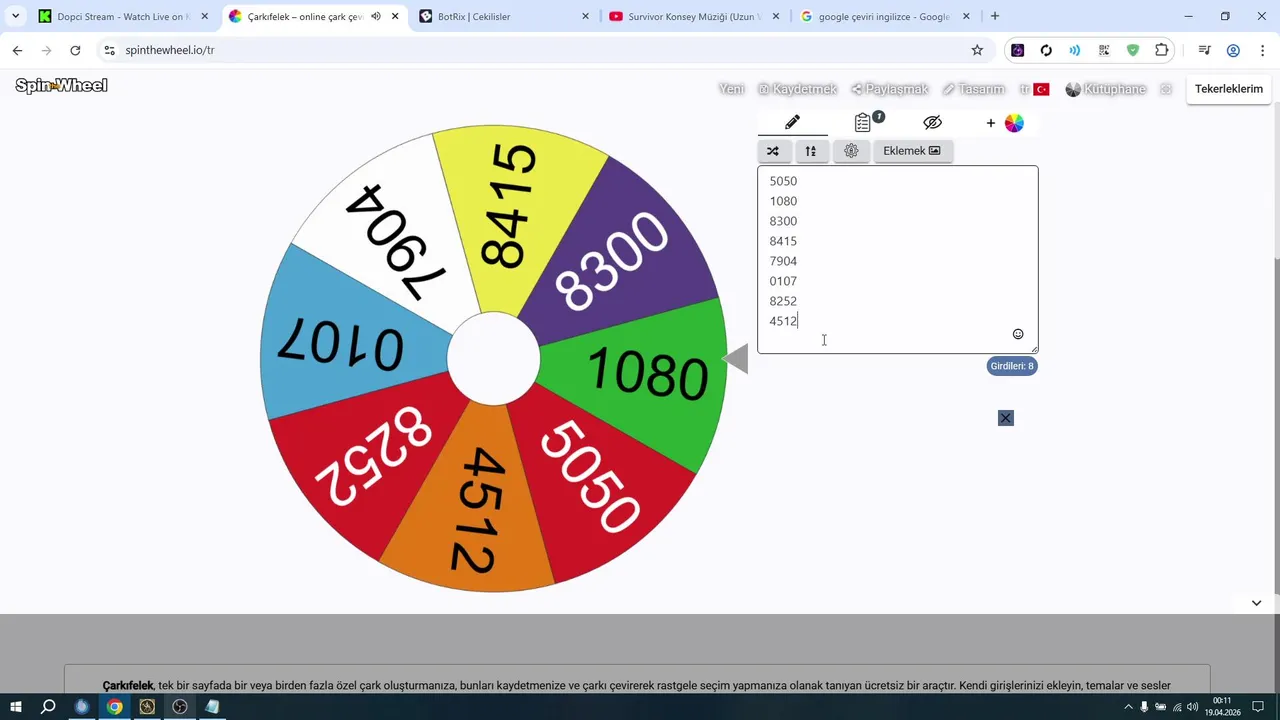Spin the wheel by clicking its center hub

(x=493, y=359)
